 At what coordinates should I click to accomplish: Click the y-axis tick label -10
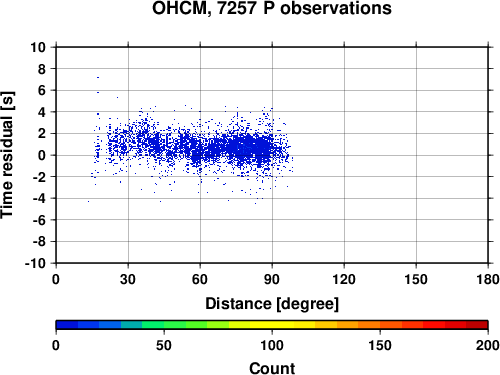[x=35, y=263]
